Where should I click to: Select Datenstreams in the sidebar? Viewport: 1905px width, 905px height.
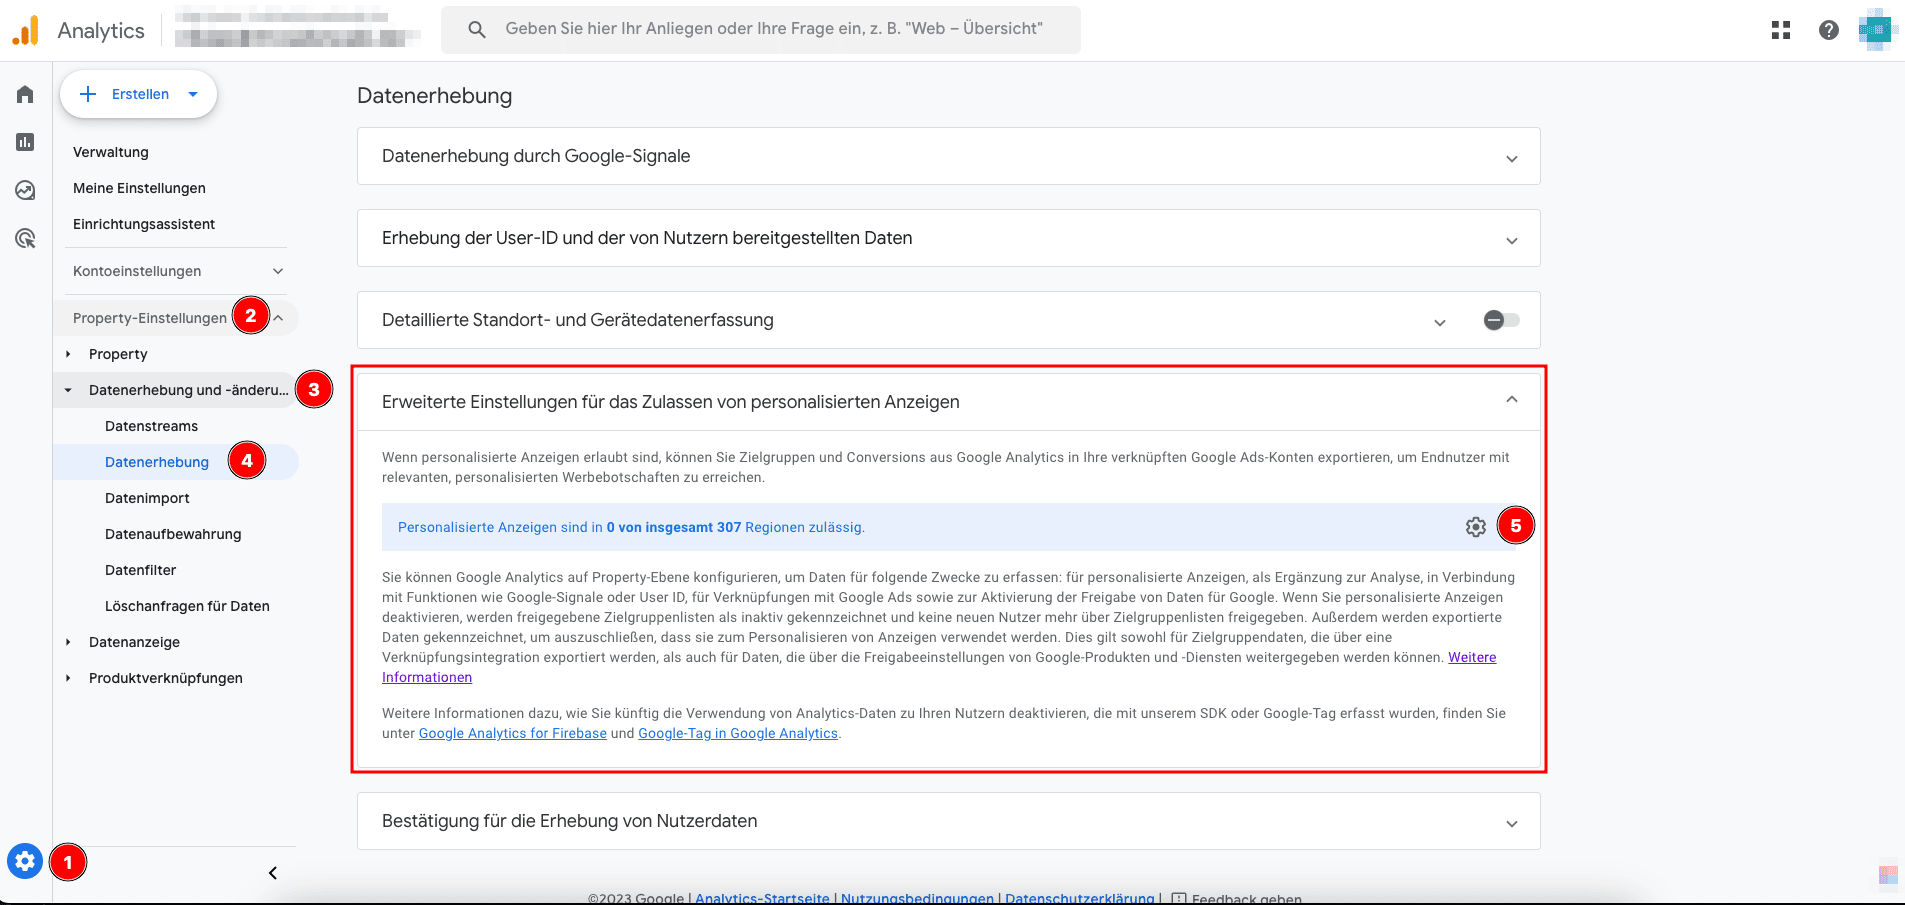tap(151, 426)
